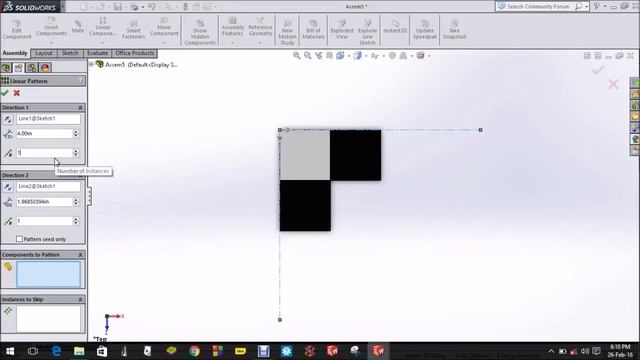Start an Explode Line Sketch
Image resolution: width=640 pixels, height=360 pixels.
pyautogui.click(x=367, y=32)
